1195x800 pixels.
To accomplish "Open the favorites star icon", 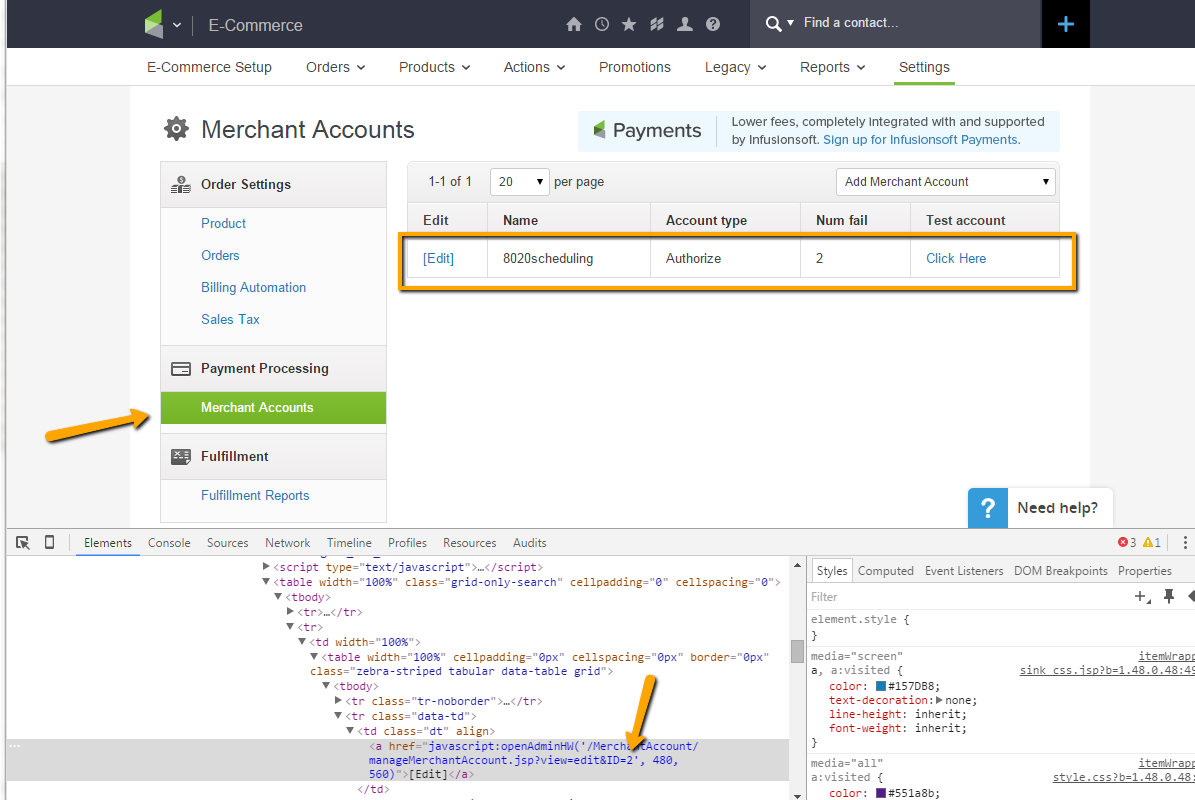I will (x=629, y=24).
